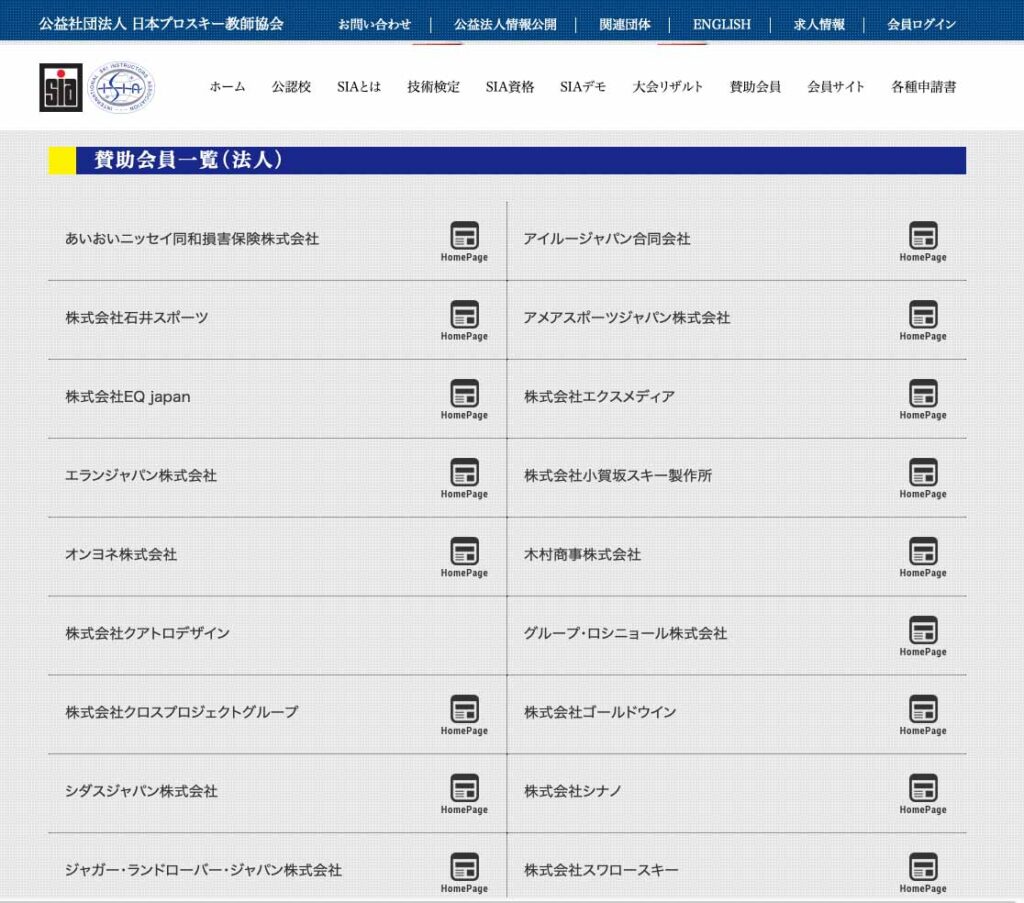
Task: Switch to the ENGLISH site link
Action: coord(721,24)
